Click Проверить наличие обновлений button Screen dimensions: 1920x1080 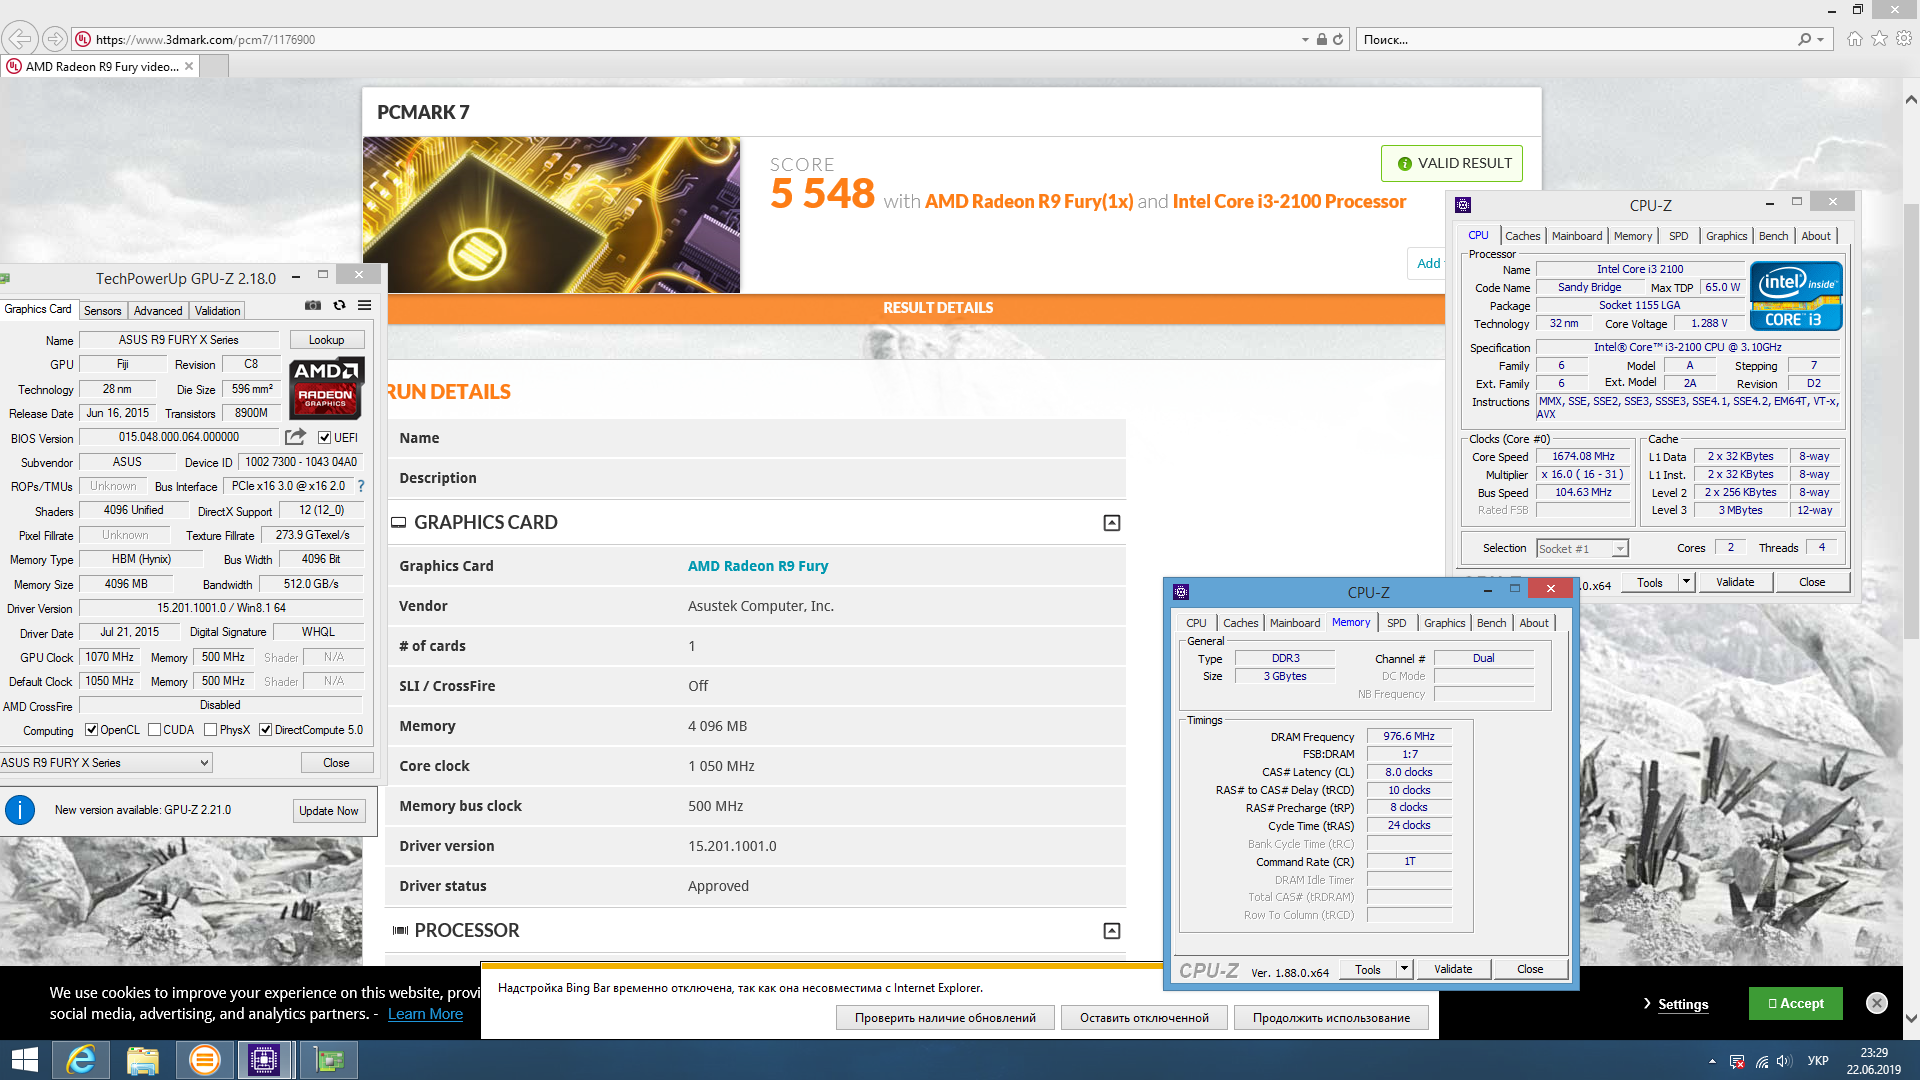point(945,1018)
